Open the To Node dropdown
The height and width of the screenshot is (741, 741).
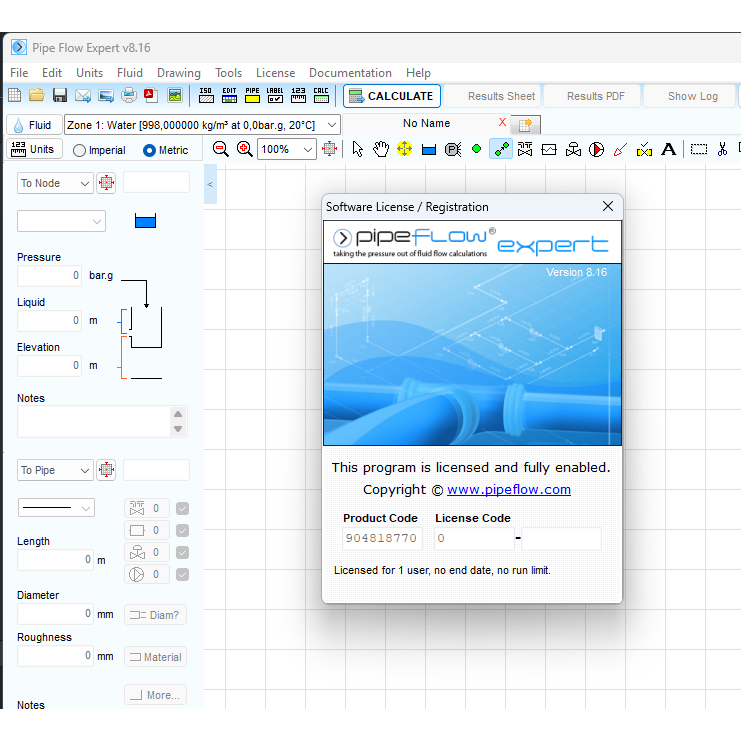55,183
